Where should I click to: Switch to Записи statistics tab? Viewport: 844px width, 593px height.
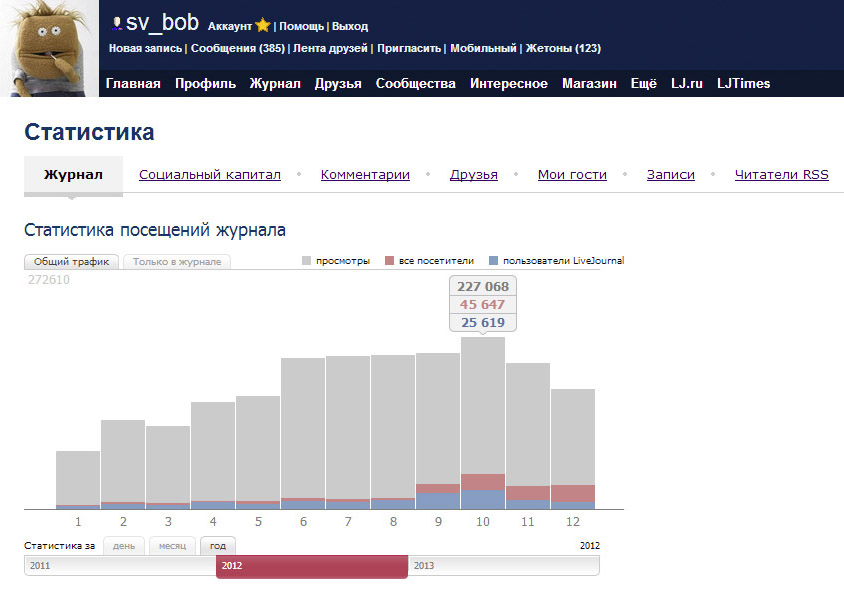click(x=671, y=175)
